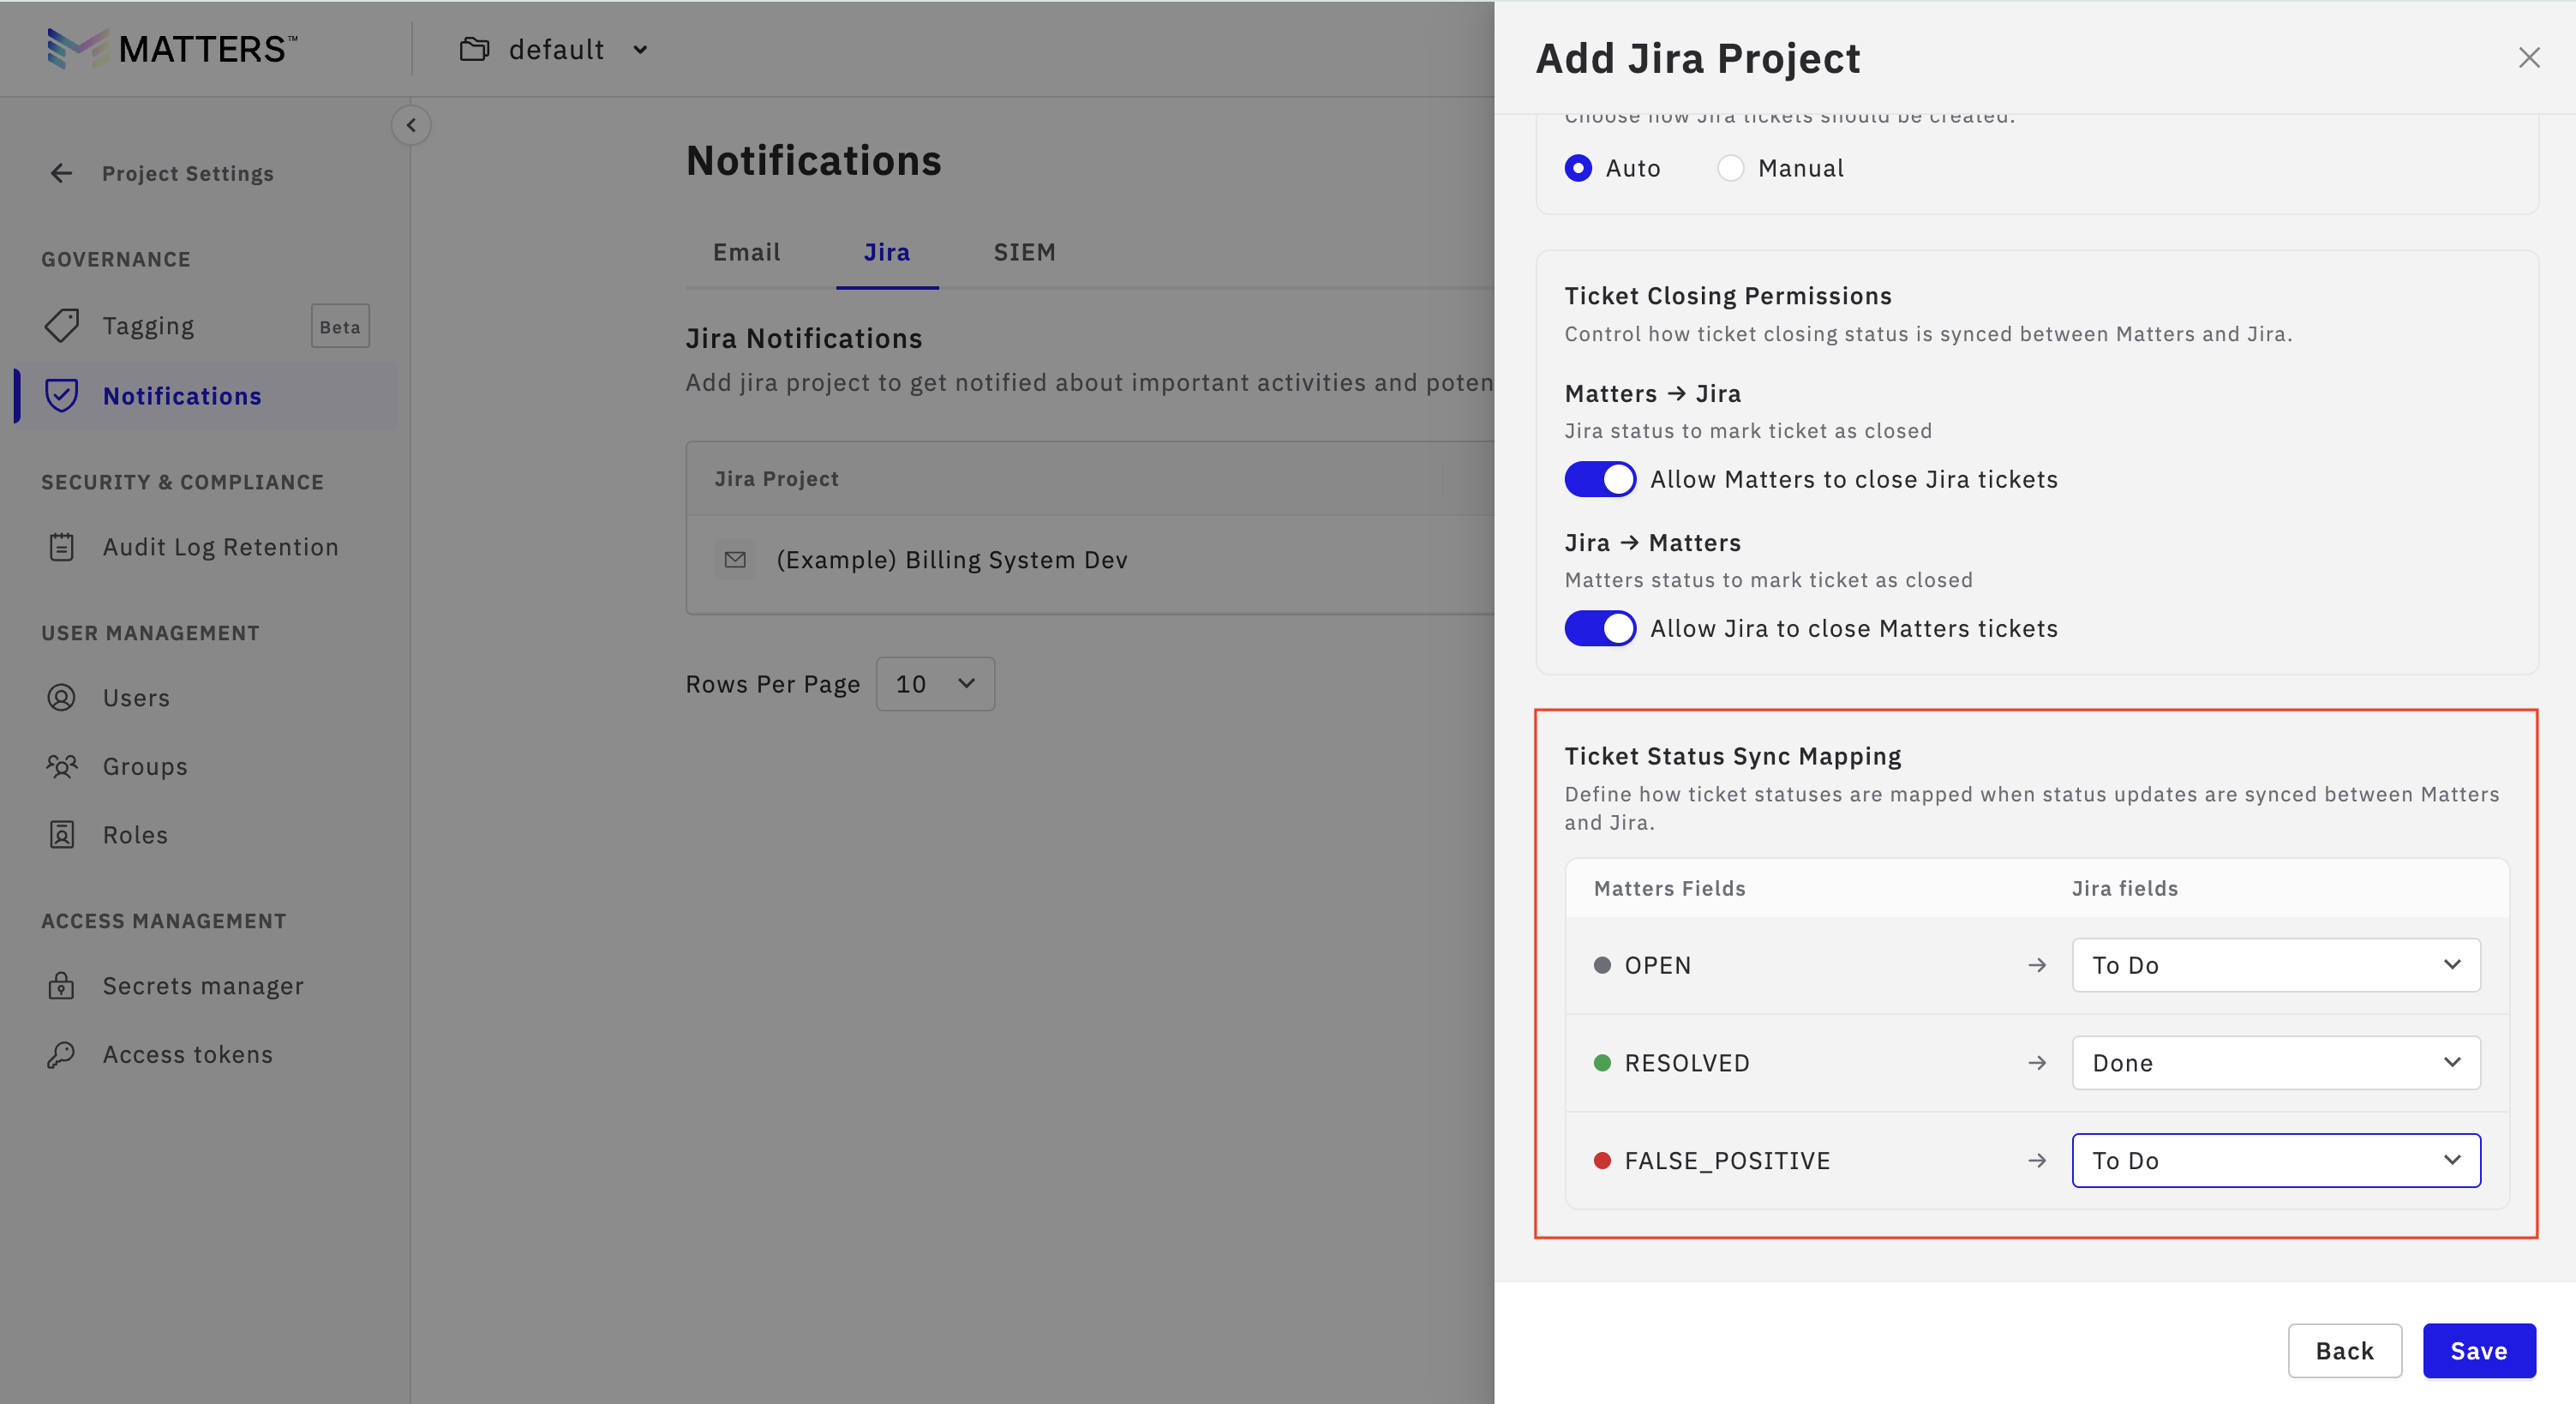
Task: Toggle Allow Jira to close Matters tickets
Action: click(x=1600, y=628)
